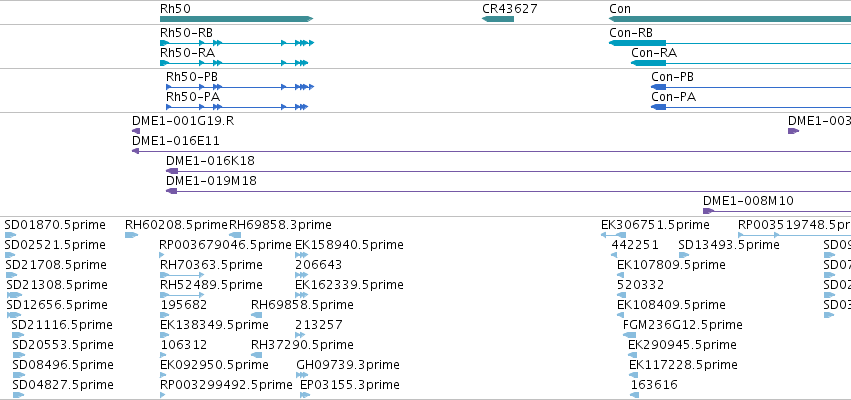Select the GH09739.3prime EST label
This screenshot has width=851, height=400.
(348, 365)
